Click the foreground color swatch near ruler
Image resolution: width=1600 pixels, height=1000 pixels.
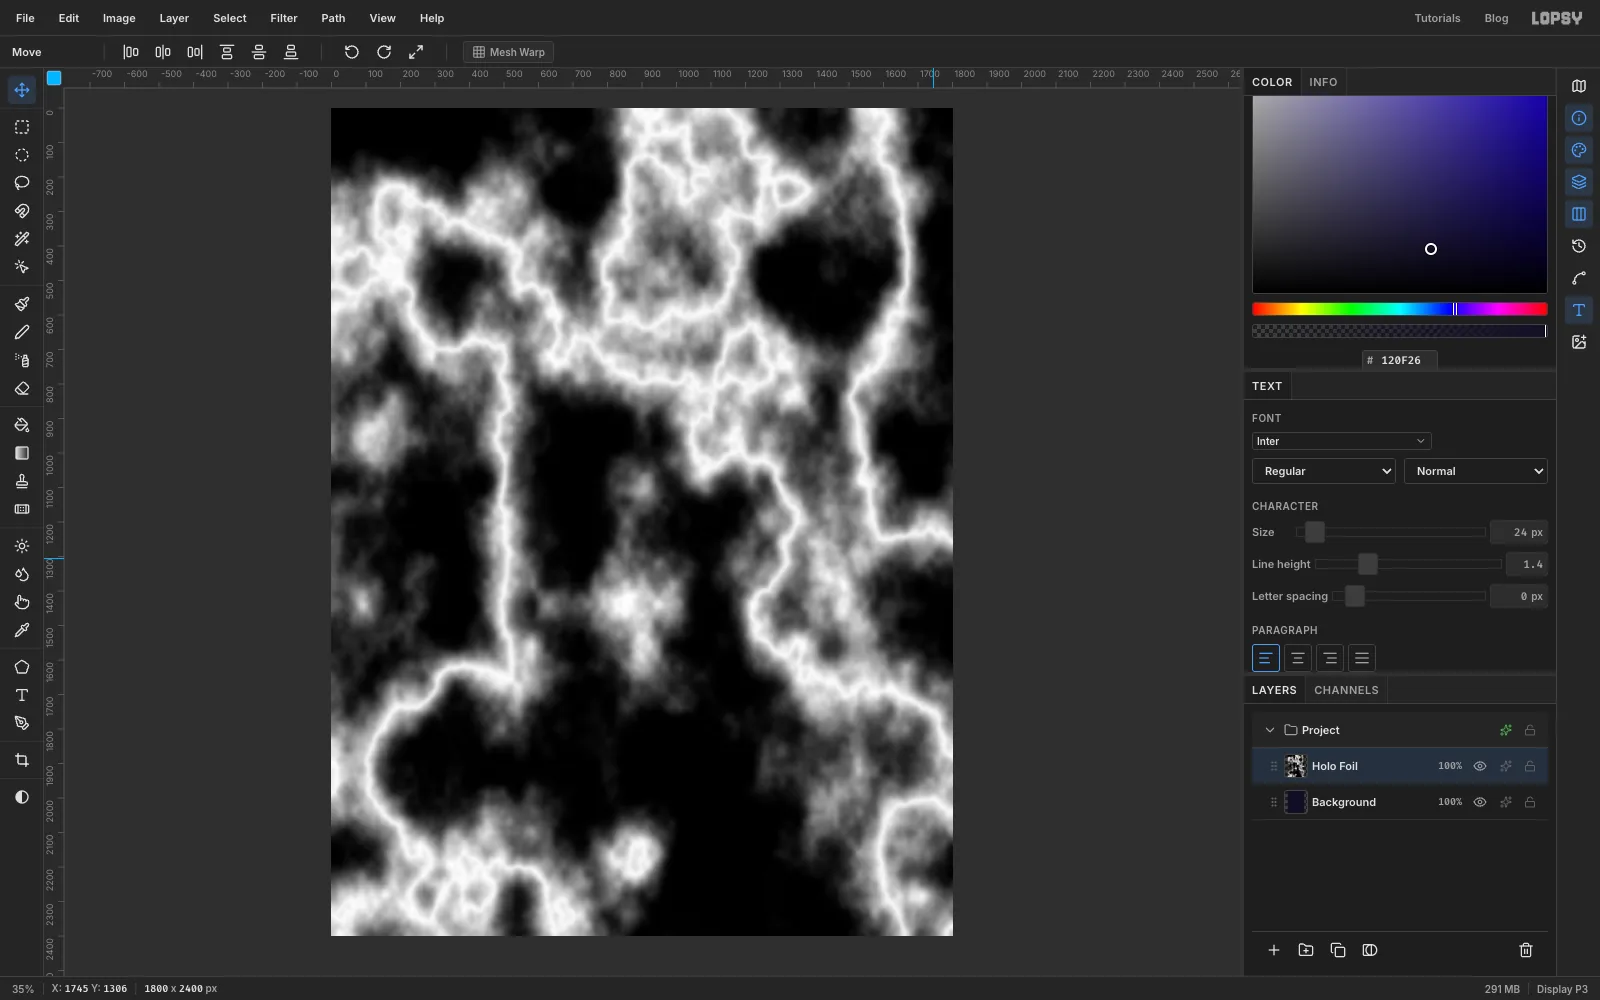54,78
